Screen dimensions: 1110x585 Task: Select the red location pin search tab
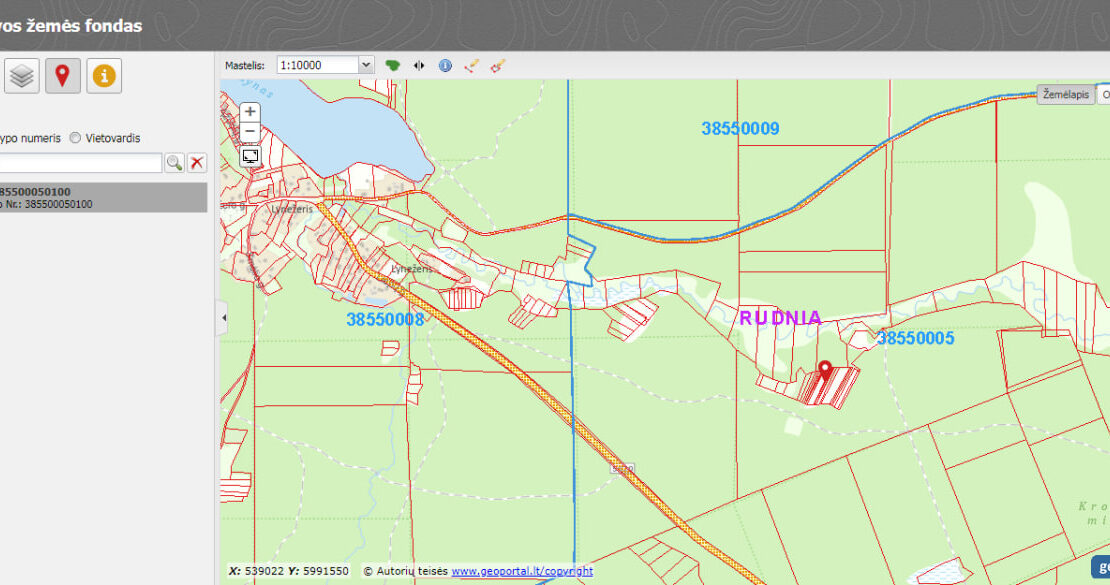pyautogui.click(x=62, y=76)
